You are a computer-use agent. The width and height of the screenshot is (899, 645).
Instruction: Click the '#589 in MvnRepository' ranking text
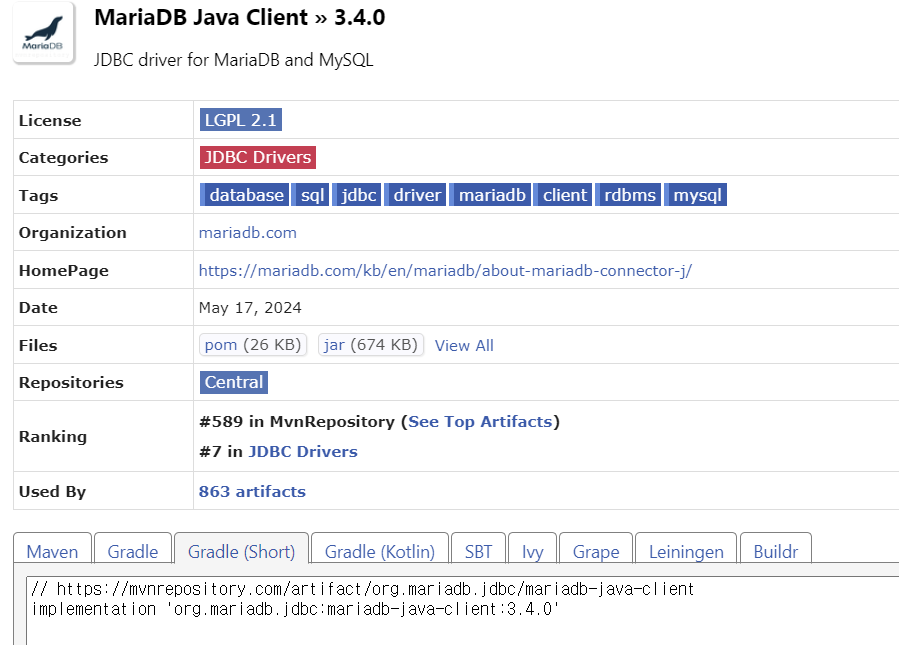tap(297, 421)
